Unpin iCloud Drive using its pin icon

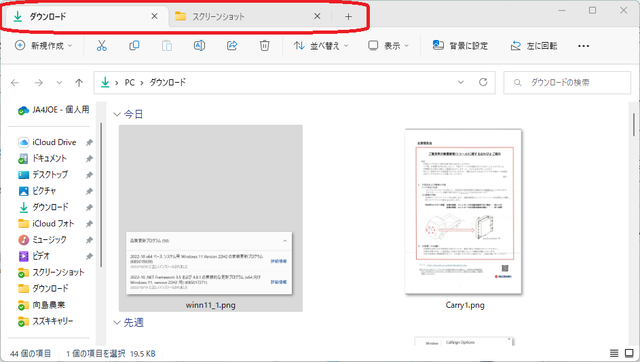tap(89, 142)
